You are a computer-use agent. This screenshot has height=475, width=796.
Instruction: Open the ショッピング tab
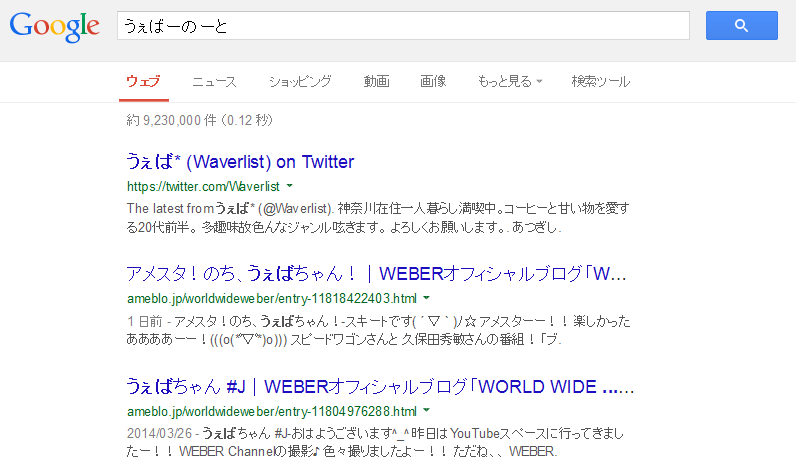pos(300,81)
